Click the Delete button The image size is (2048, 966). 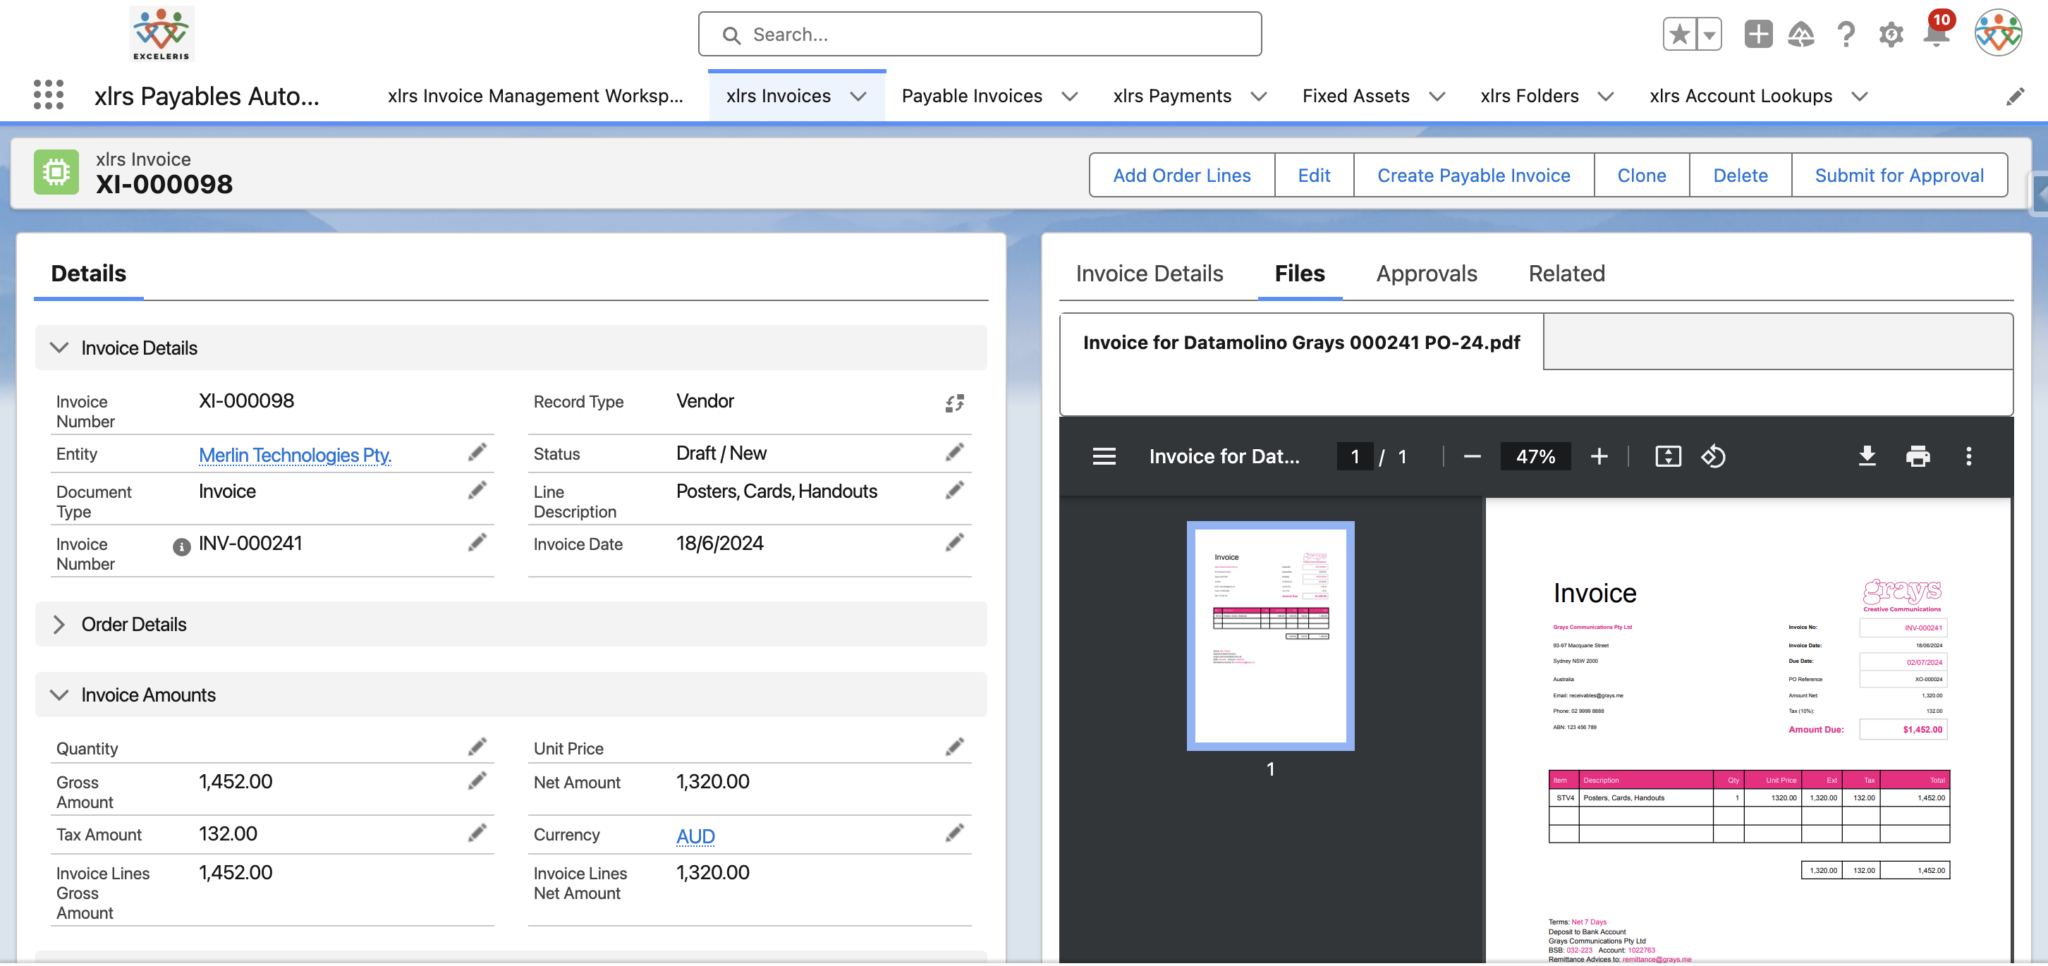click(1740, 175)
